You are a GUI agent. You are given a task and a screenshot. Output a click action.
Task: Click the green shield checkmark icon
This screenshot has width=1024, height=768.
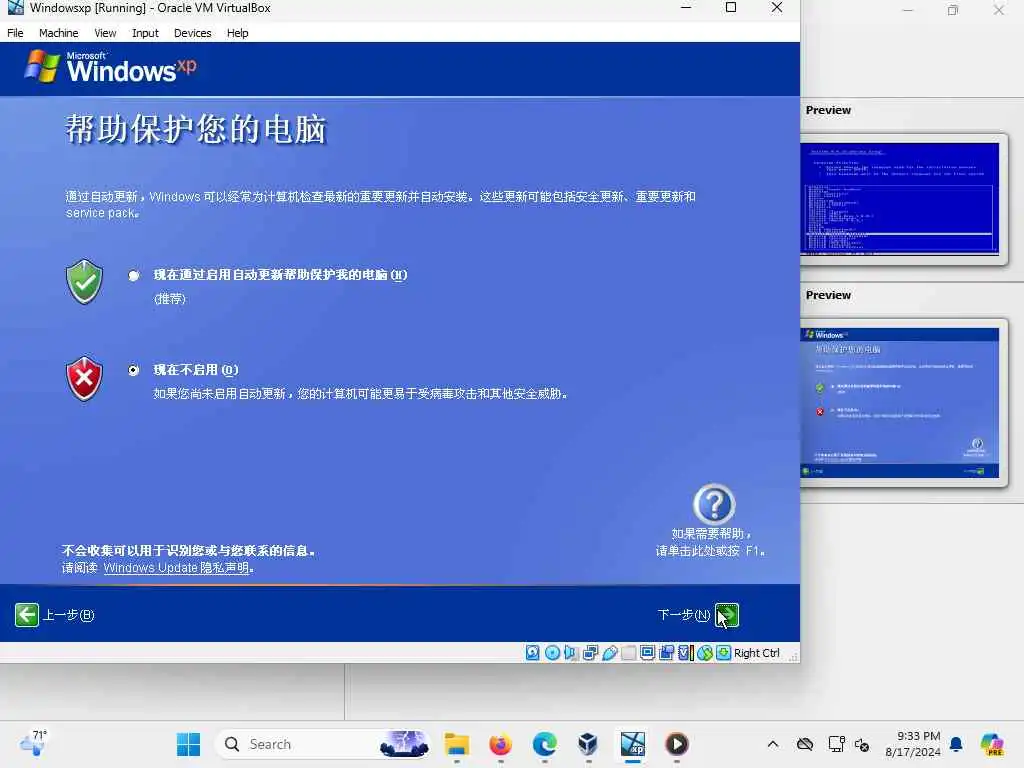[84, 281]
